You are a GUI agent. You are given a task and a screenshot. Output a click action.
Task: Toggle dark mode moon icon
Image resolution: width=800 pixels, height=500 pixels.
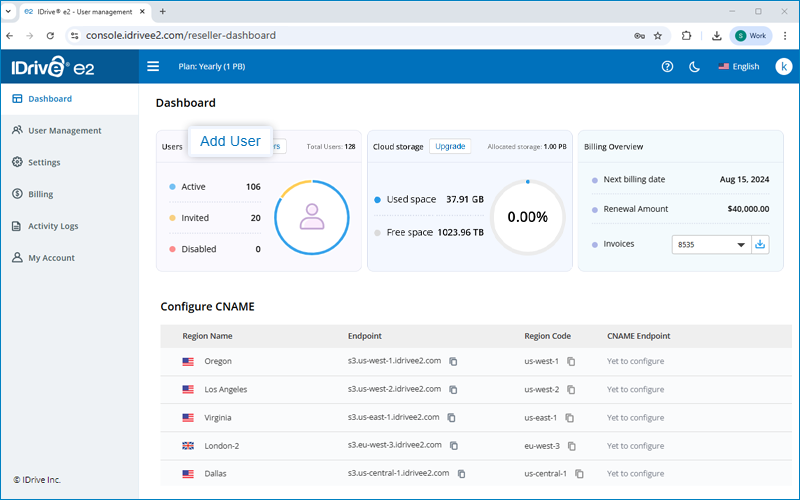tap(694, 67)
